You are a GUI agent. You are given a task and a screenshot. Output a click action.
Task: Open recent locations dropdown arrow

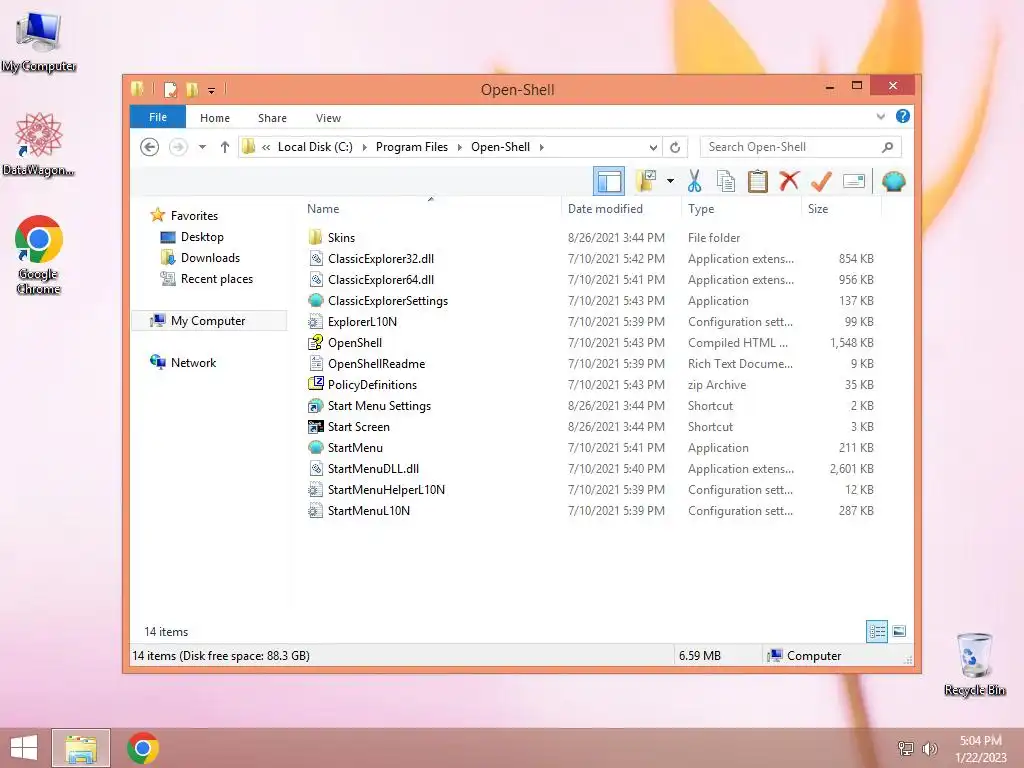[x=202, y=147]
